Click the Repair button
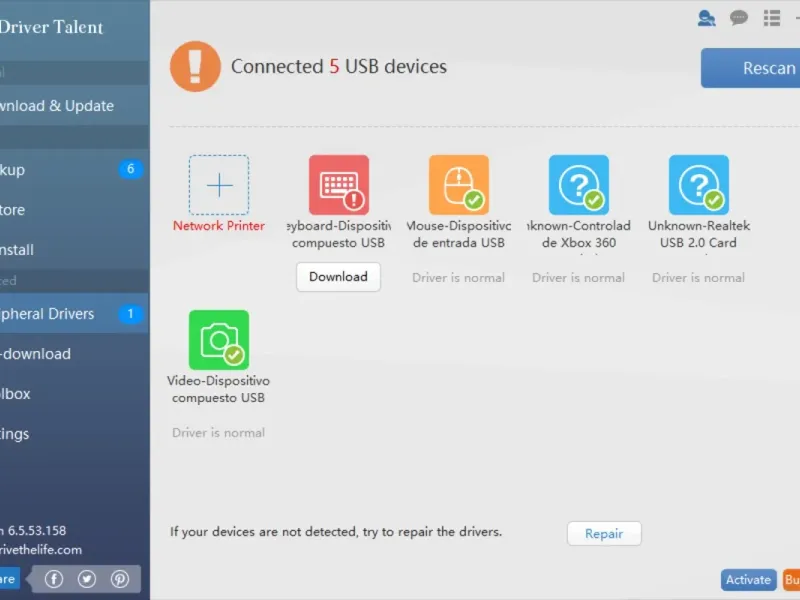This screenshot has width=800, height=600. (604, 534)
